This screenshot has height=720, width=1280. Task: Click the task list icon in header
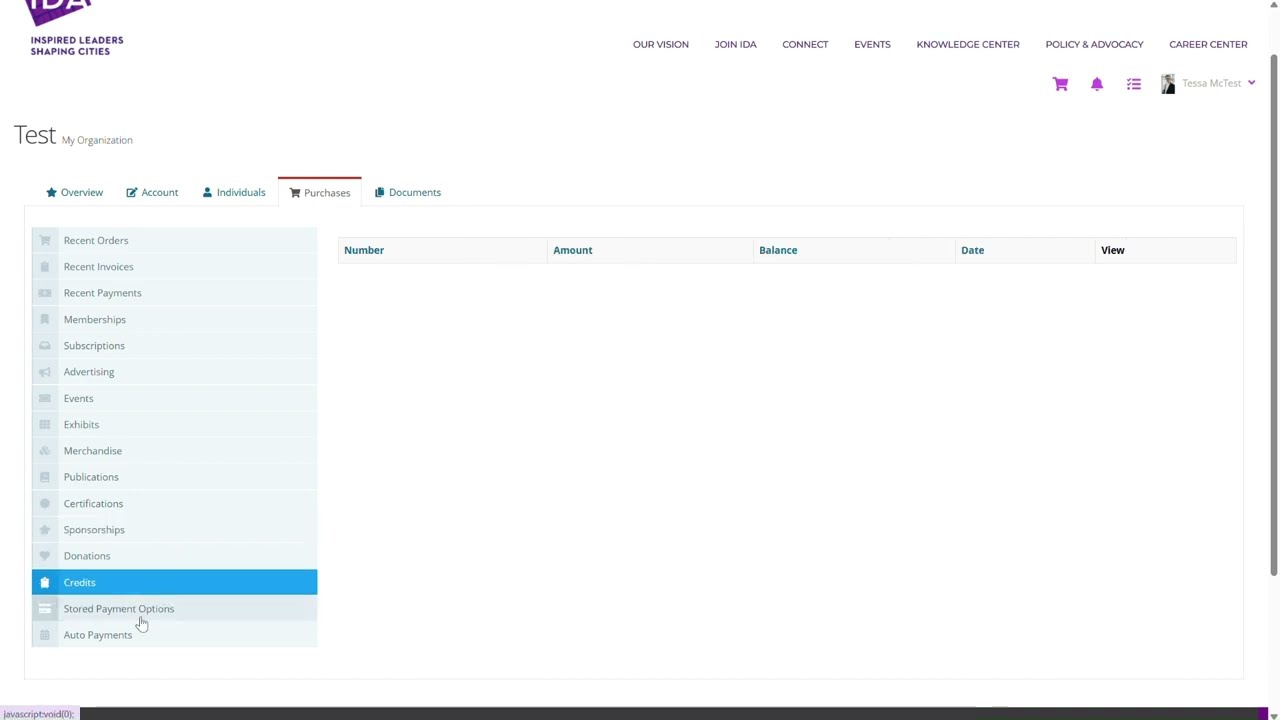(x=1134, y=84)
